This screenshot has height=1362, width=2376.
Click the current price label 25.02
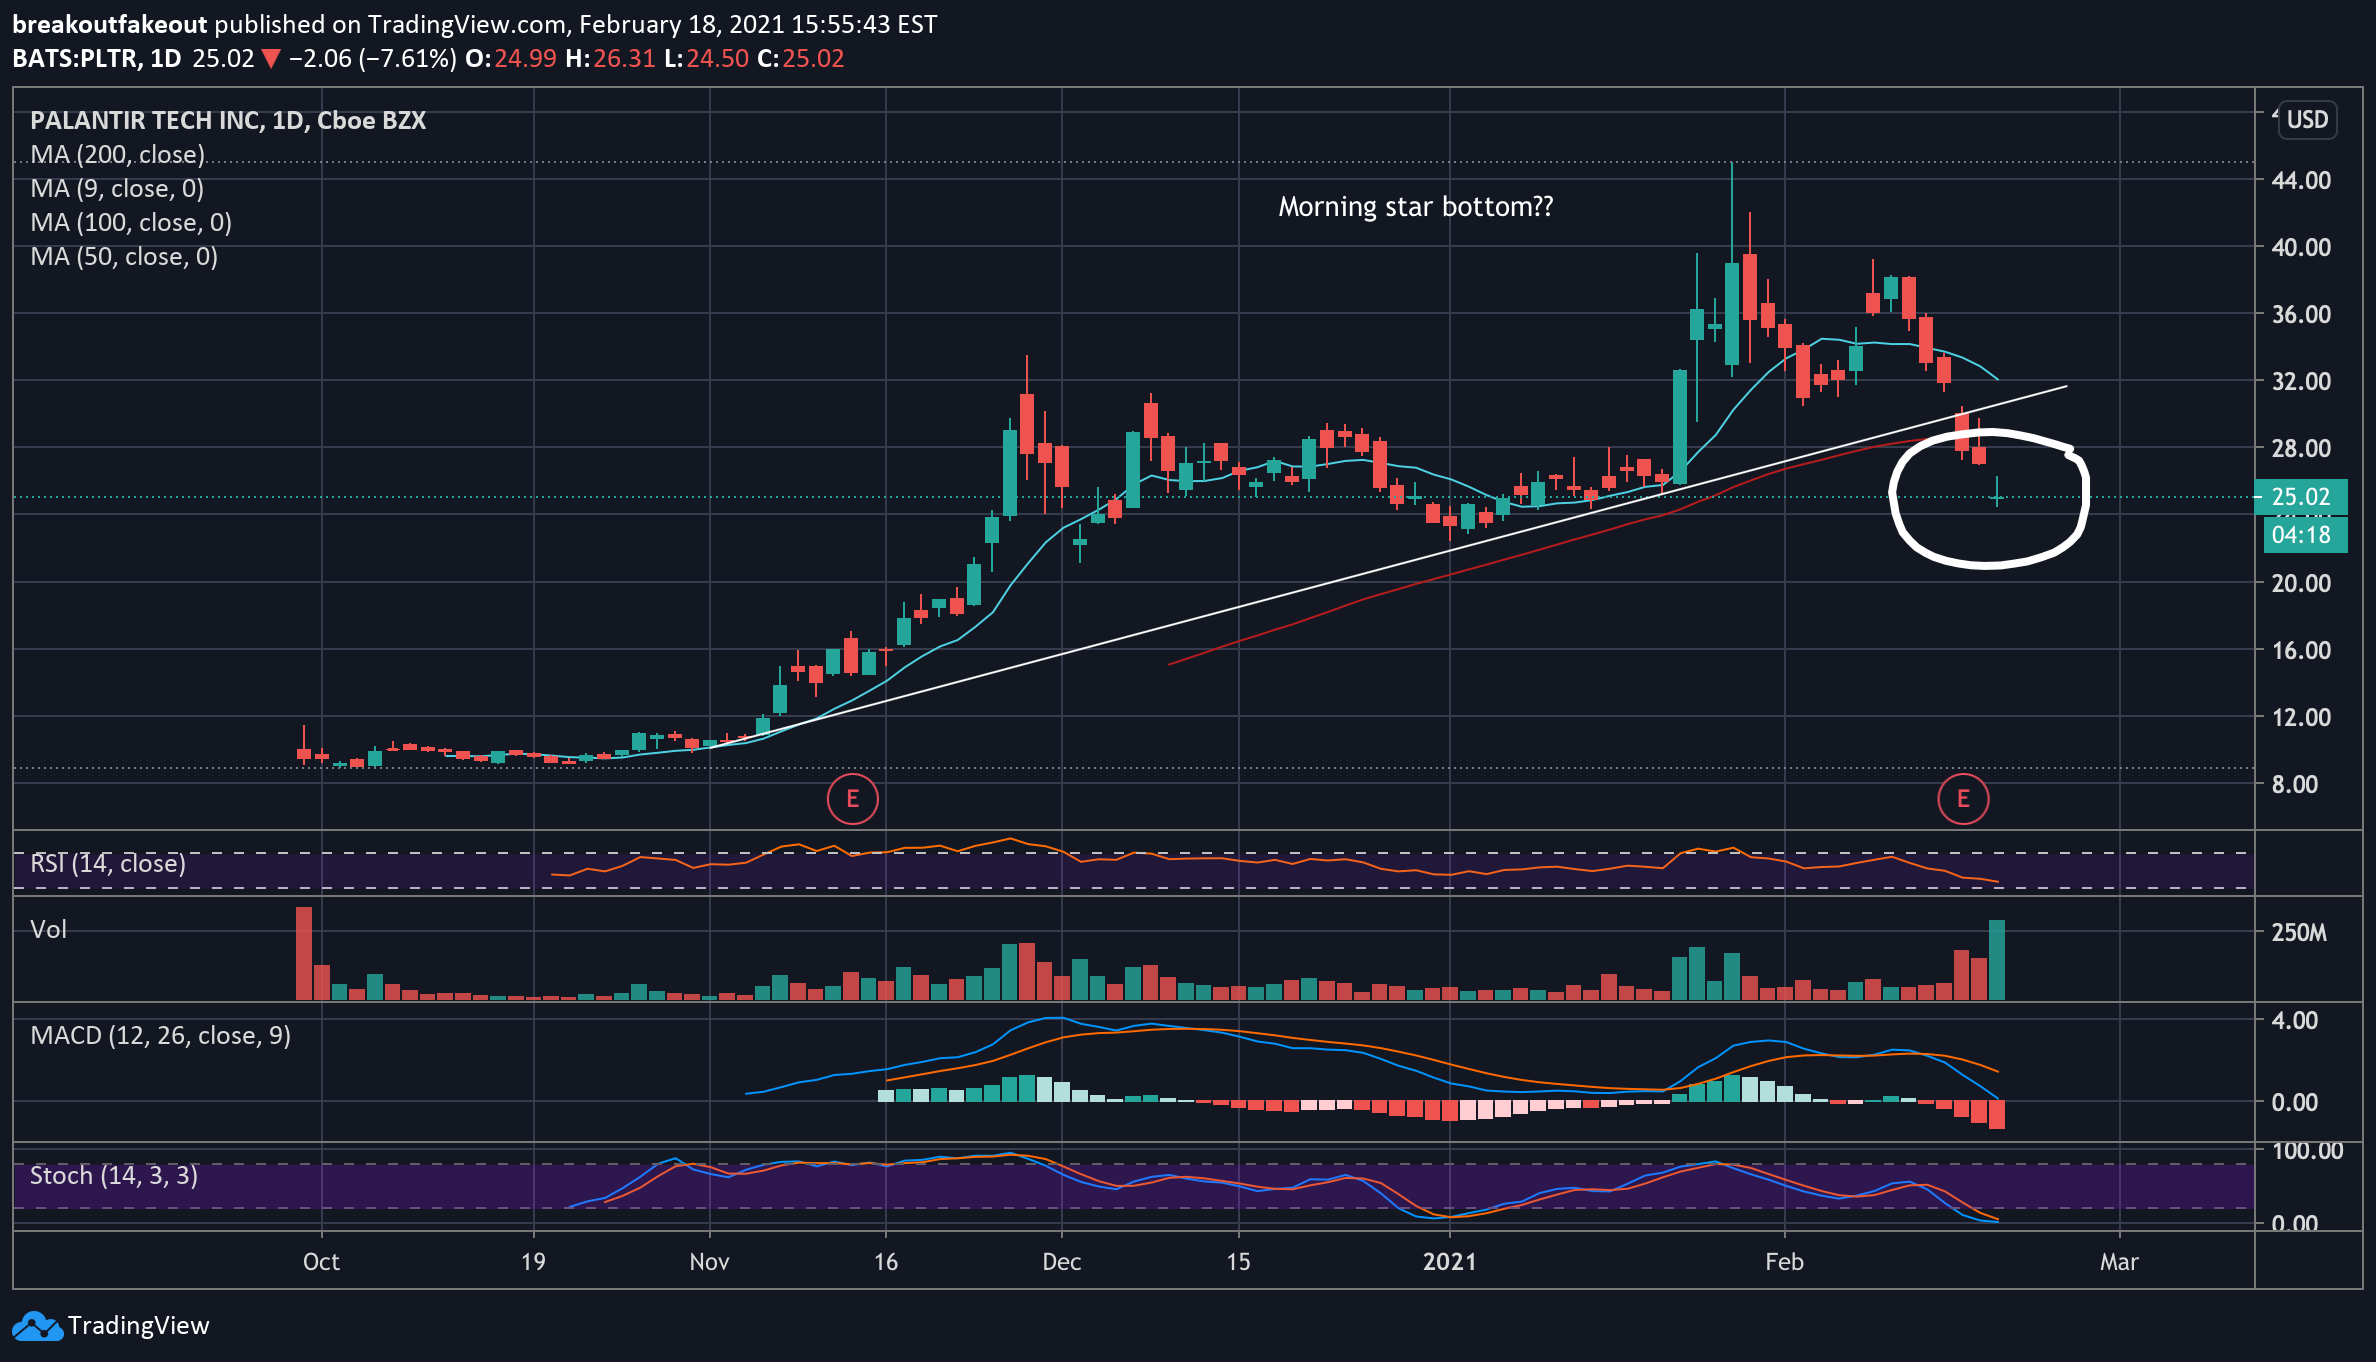tap(2300, 497)
